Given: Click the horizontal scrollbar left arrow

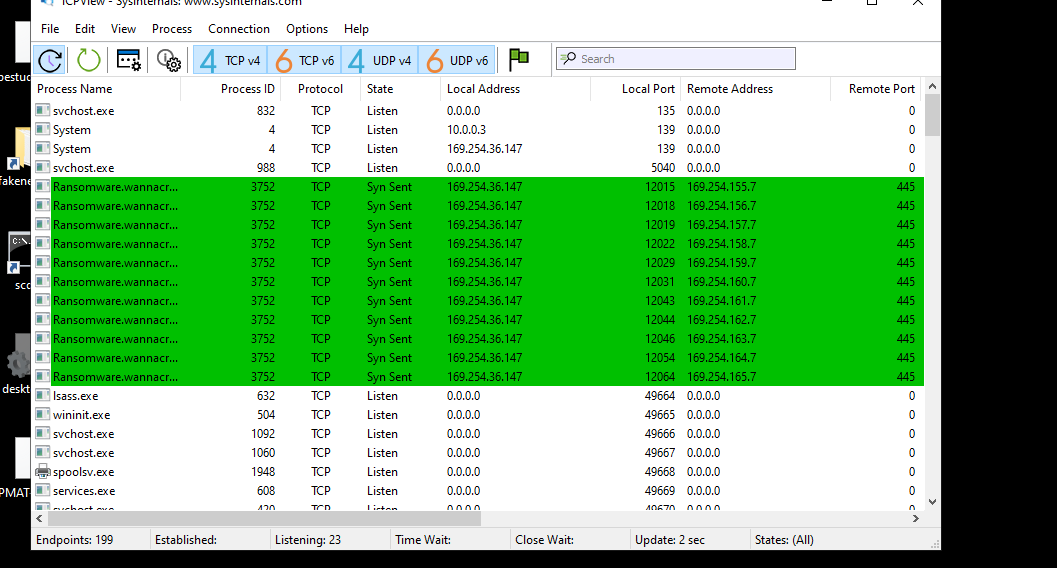Looking at the screenshot, I should tap(39, 518).
